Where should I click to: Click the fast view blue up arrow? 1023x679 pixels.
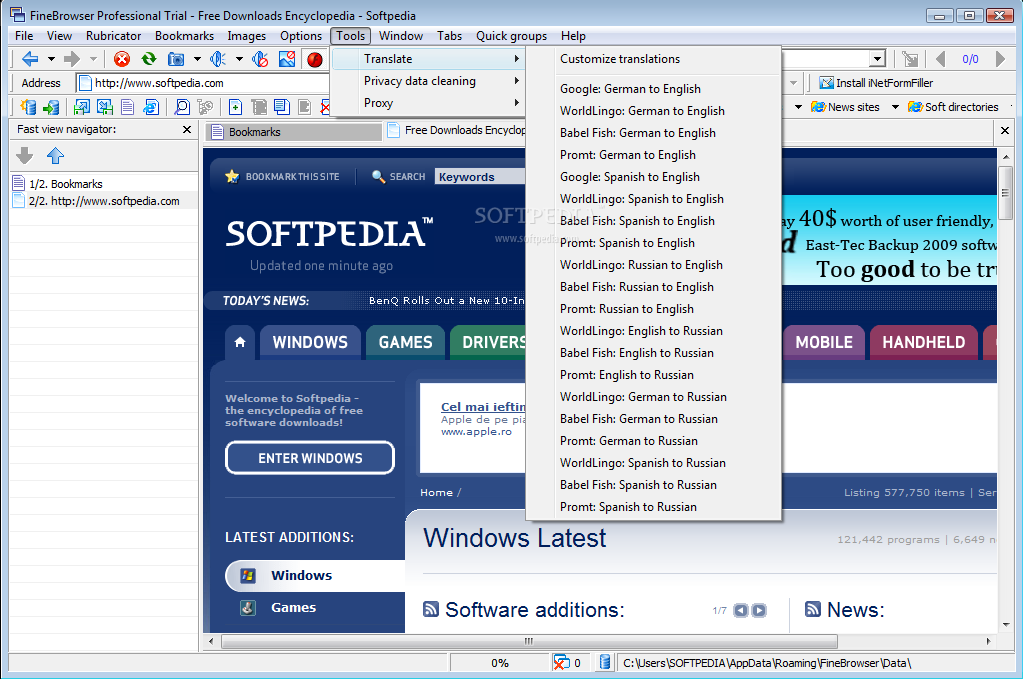(x=55, y=155)
